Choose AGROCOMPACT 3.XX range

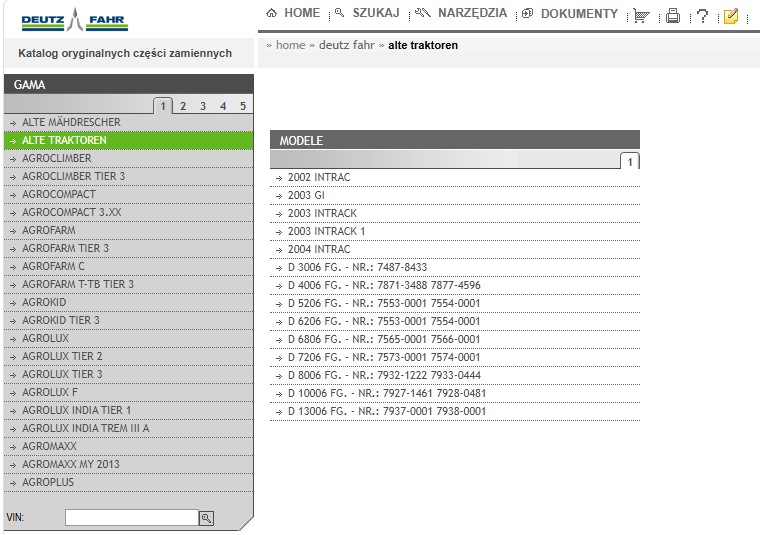128,212
